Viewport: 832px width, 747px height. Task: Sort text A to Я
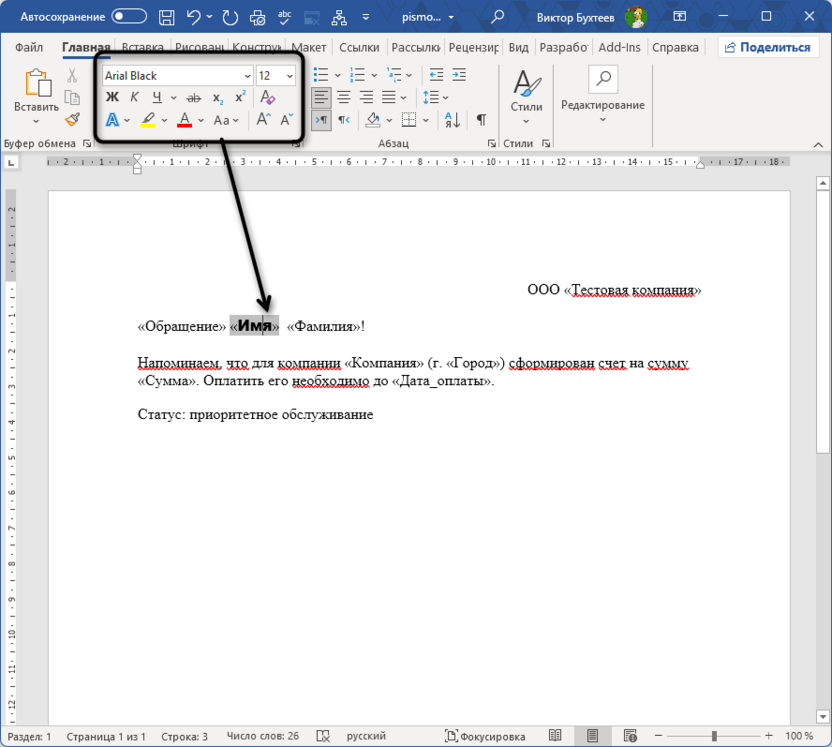pos(452,120)
